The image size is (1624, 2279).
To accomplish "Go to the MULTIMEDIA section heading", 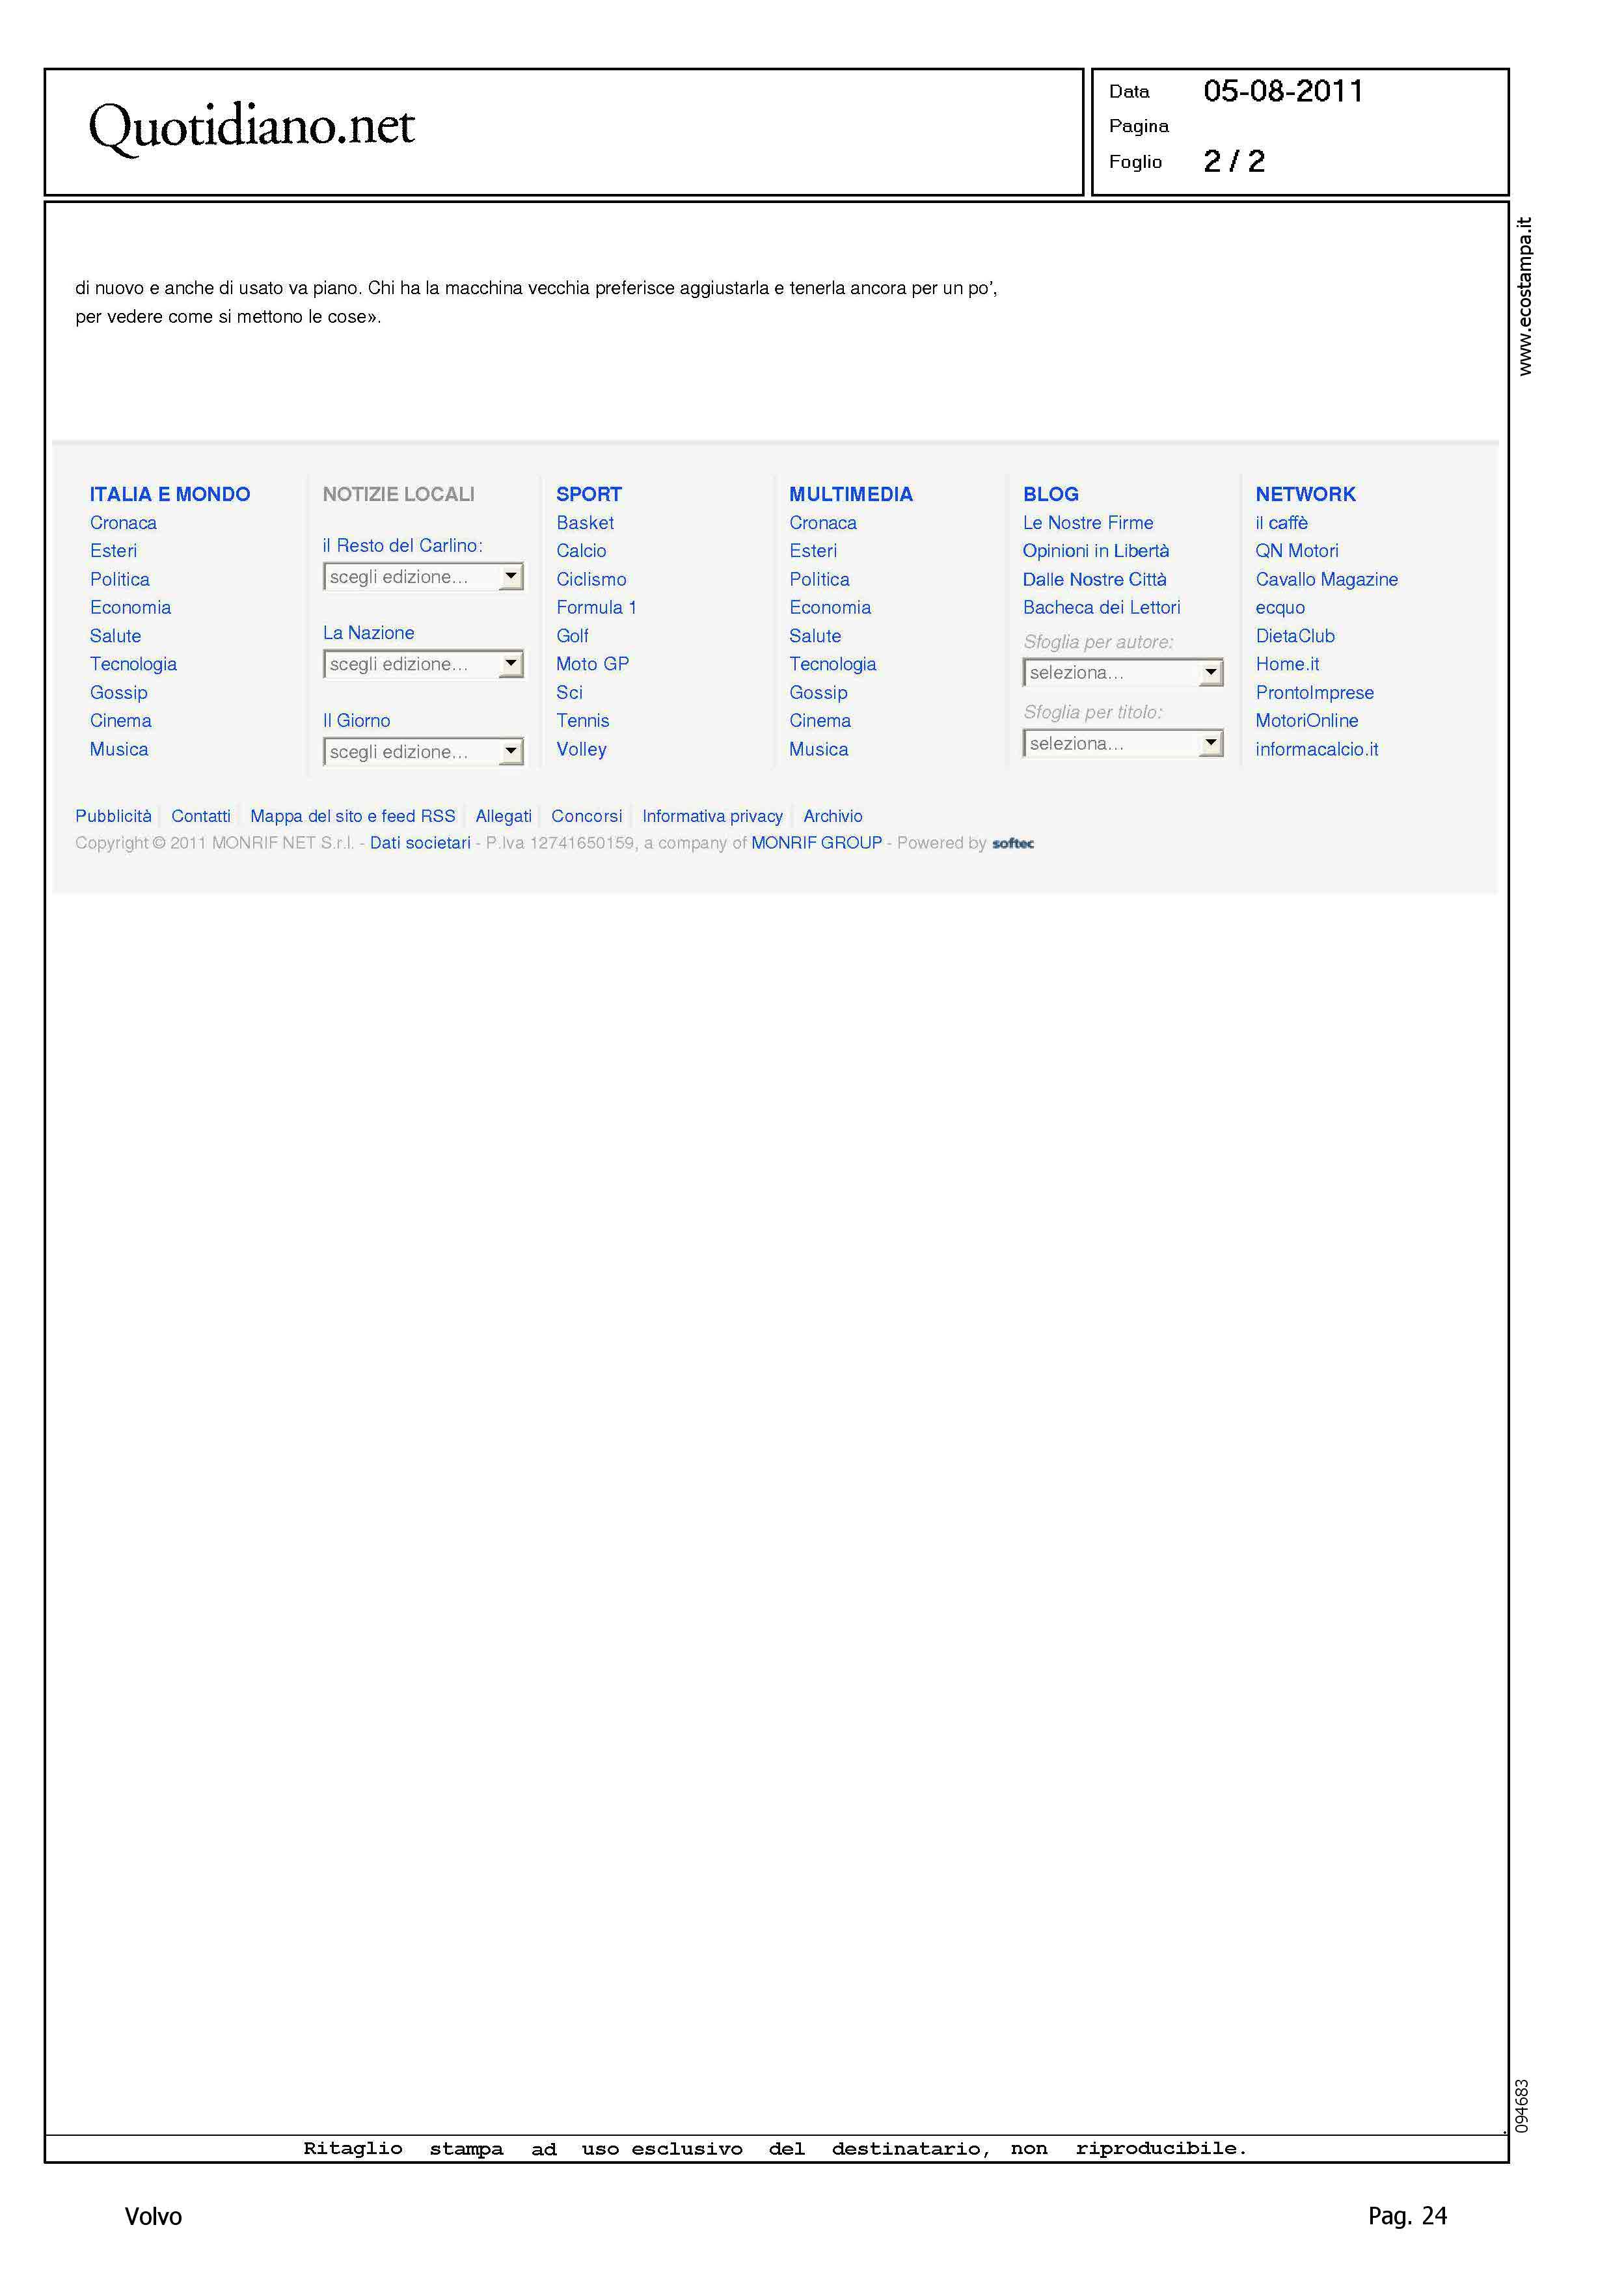I will point(850,494).
